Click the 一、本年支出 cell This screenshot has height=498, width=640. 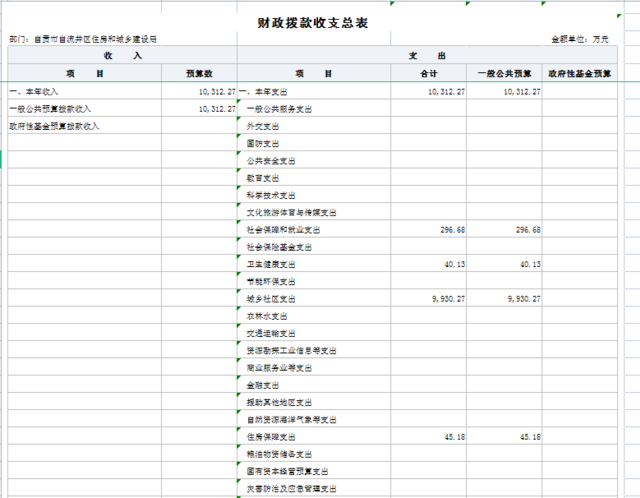click(x=267, y=91)
